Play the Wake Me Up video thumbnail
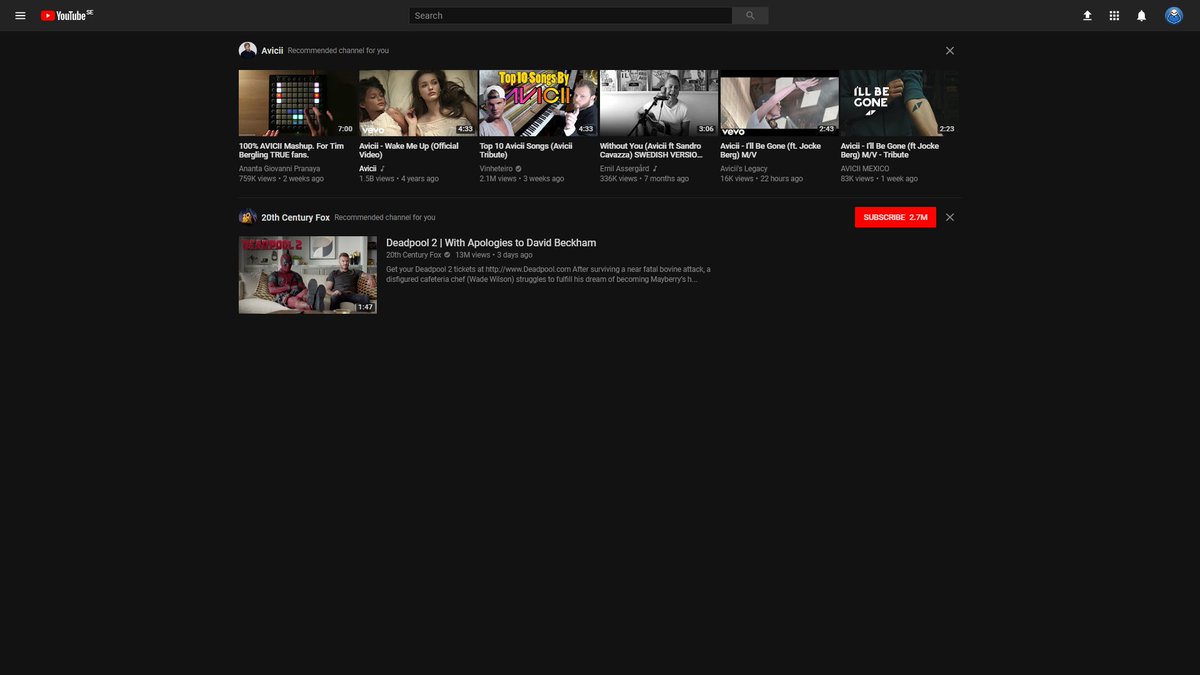1200x675 pixels. [x=418, y=103]
